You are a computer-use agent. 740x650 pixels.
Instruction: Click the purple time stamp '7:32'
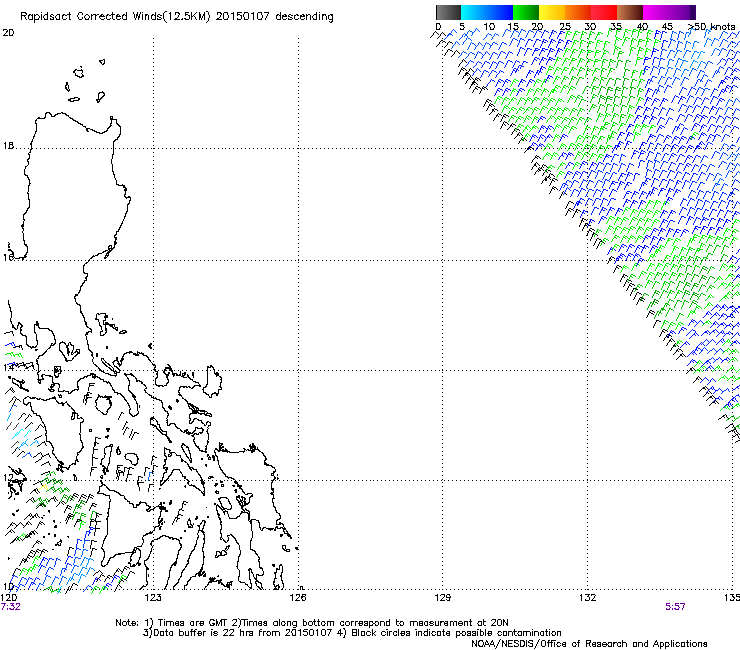(x=10, y=607)
